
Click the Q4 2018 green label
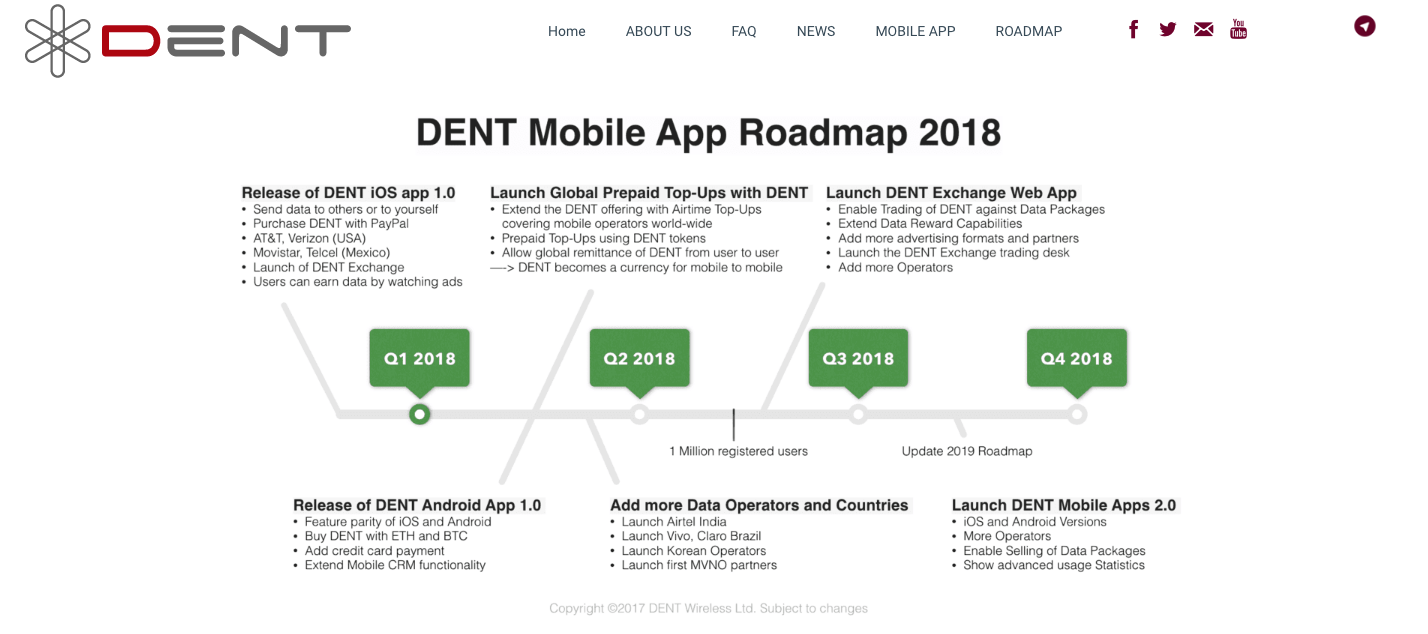coord(1077,358)
